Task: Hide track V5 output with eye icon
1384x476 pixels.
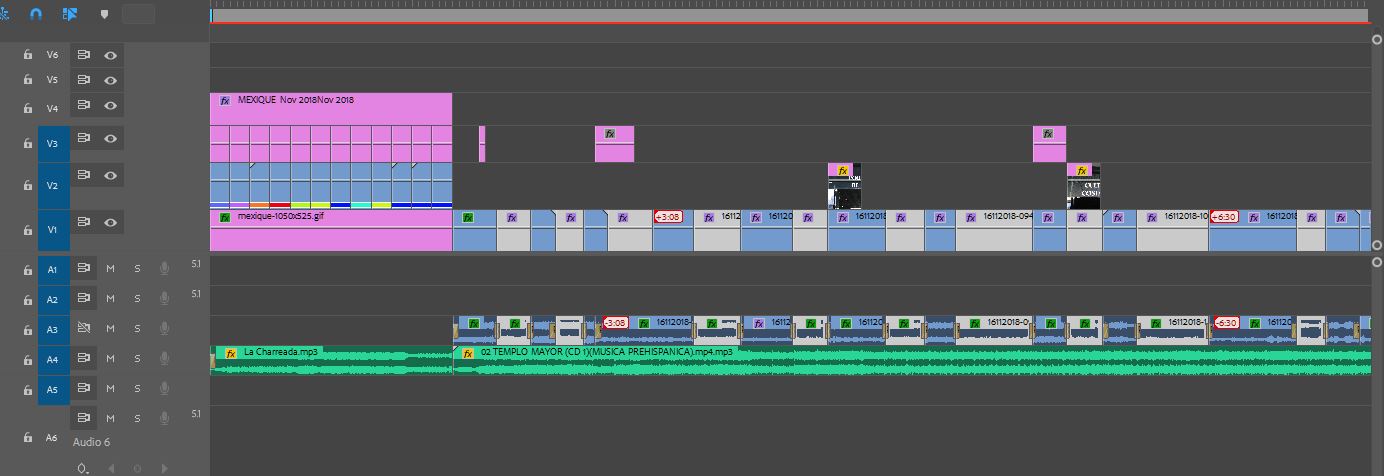Action: click(x=110, y=80)
